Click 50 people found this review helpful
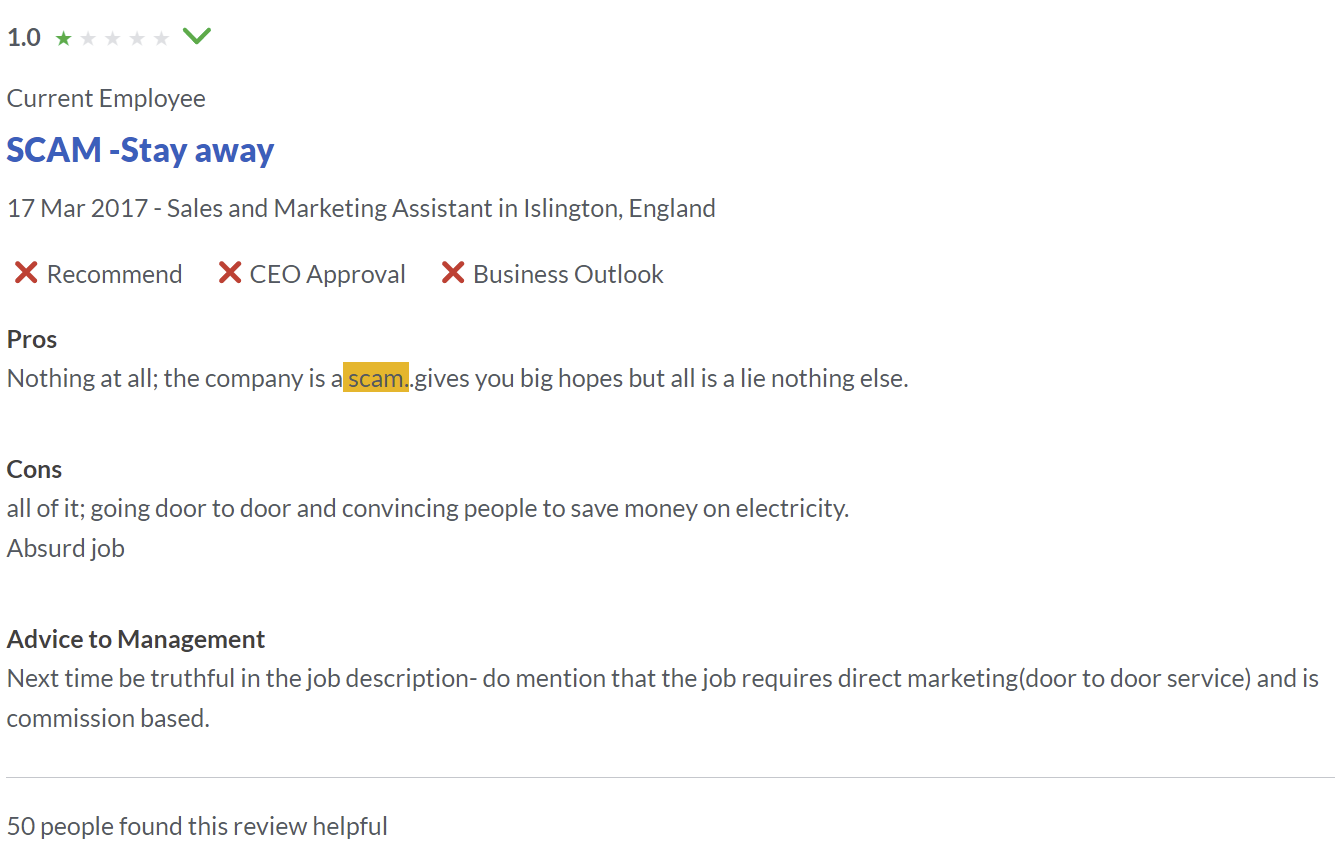1335x858 pixels. click(197, 827)
